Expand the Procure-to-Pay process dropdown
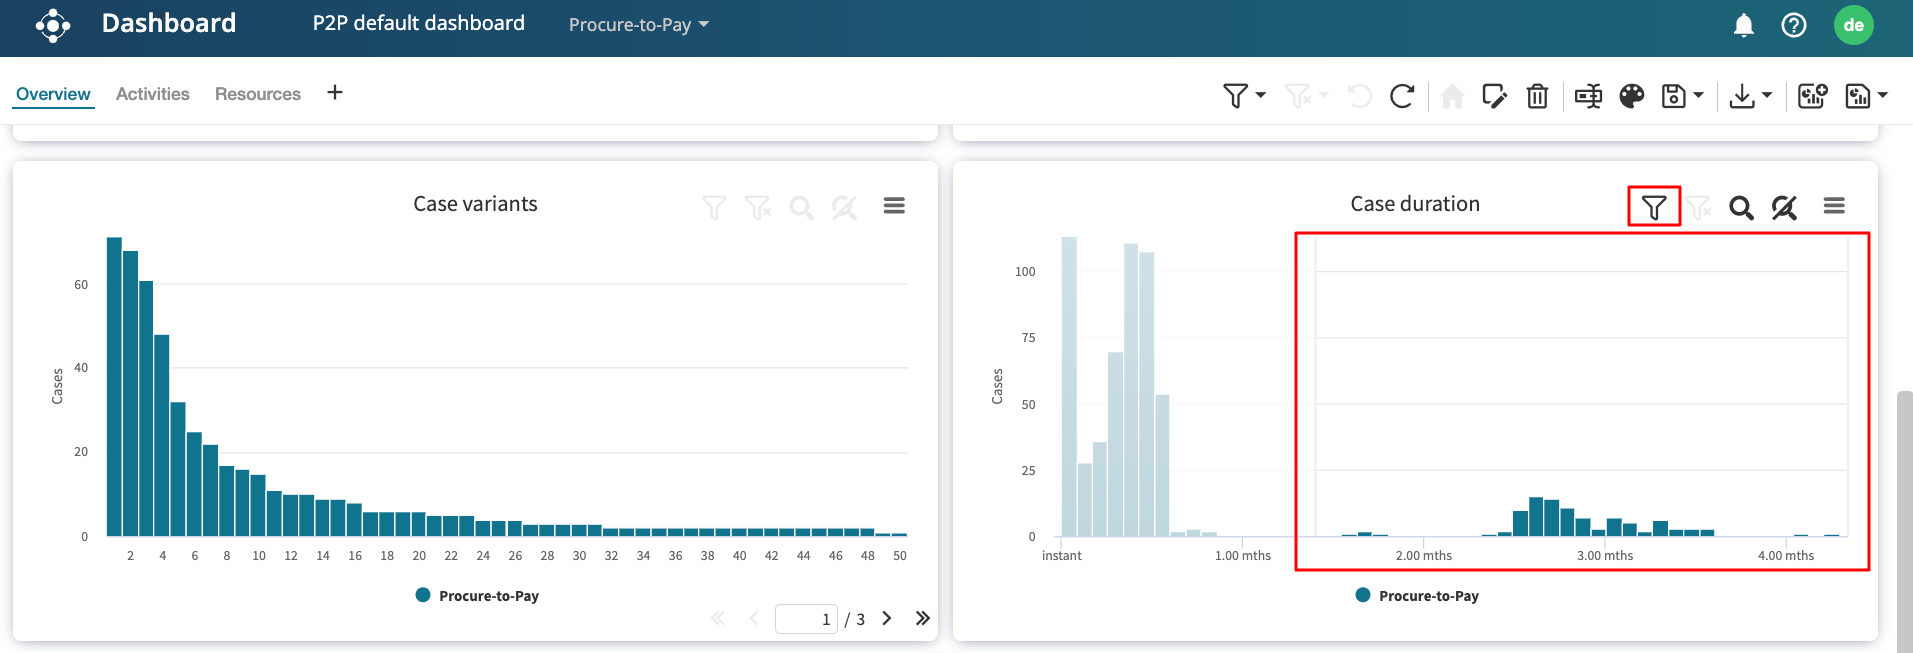Image resolution: width=1913 pixels, height=653 pixels. point(638,25)
